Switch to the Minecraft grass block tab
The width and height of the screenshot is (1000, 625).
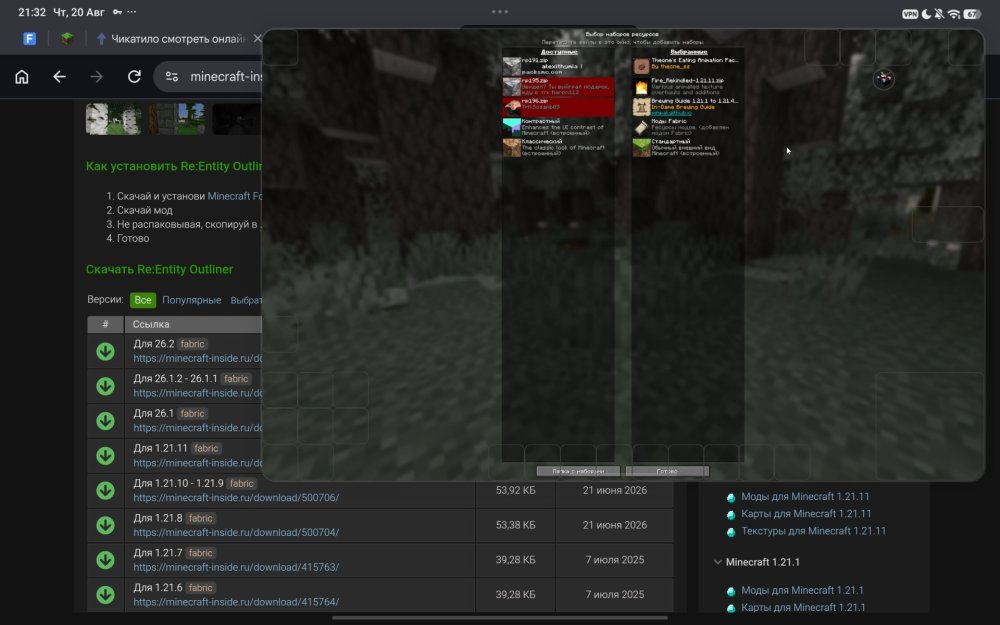(x=67, y=39)
